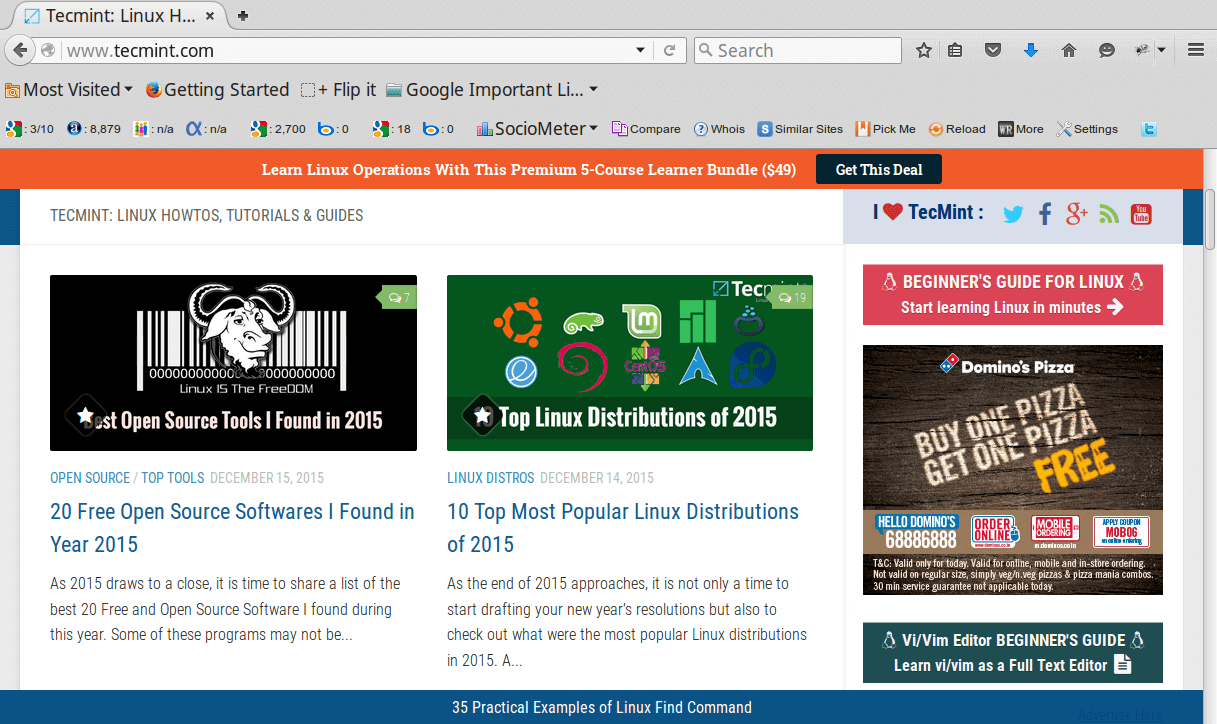Show more bookmarks with the toolbar arrow
Viewport: 1217px width, 724px height.
[593, 90]
